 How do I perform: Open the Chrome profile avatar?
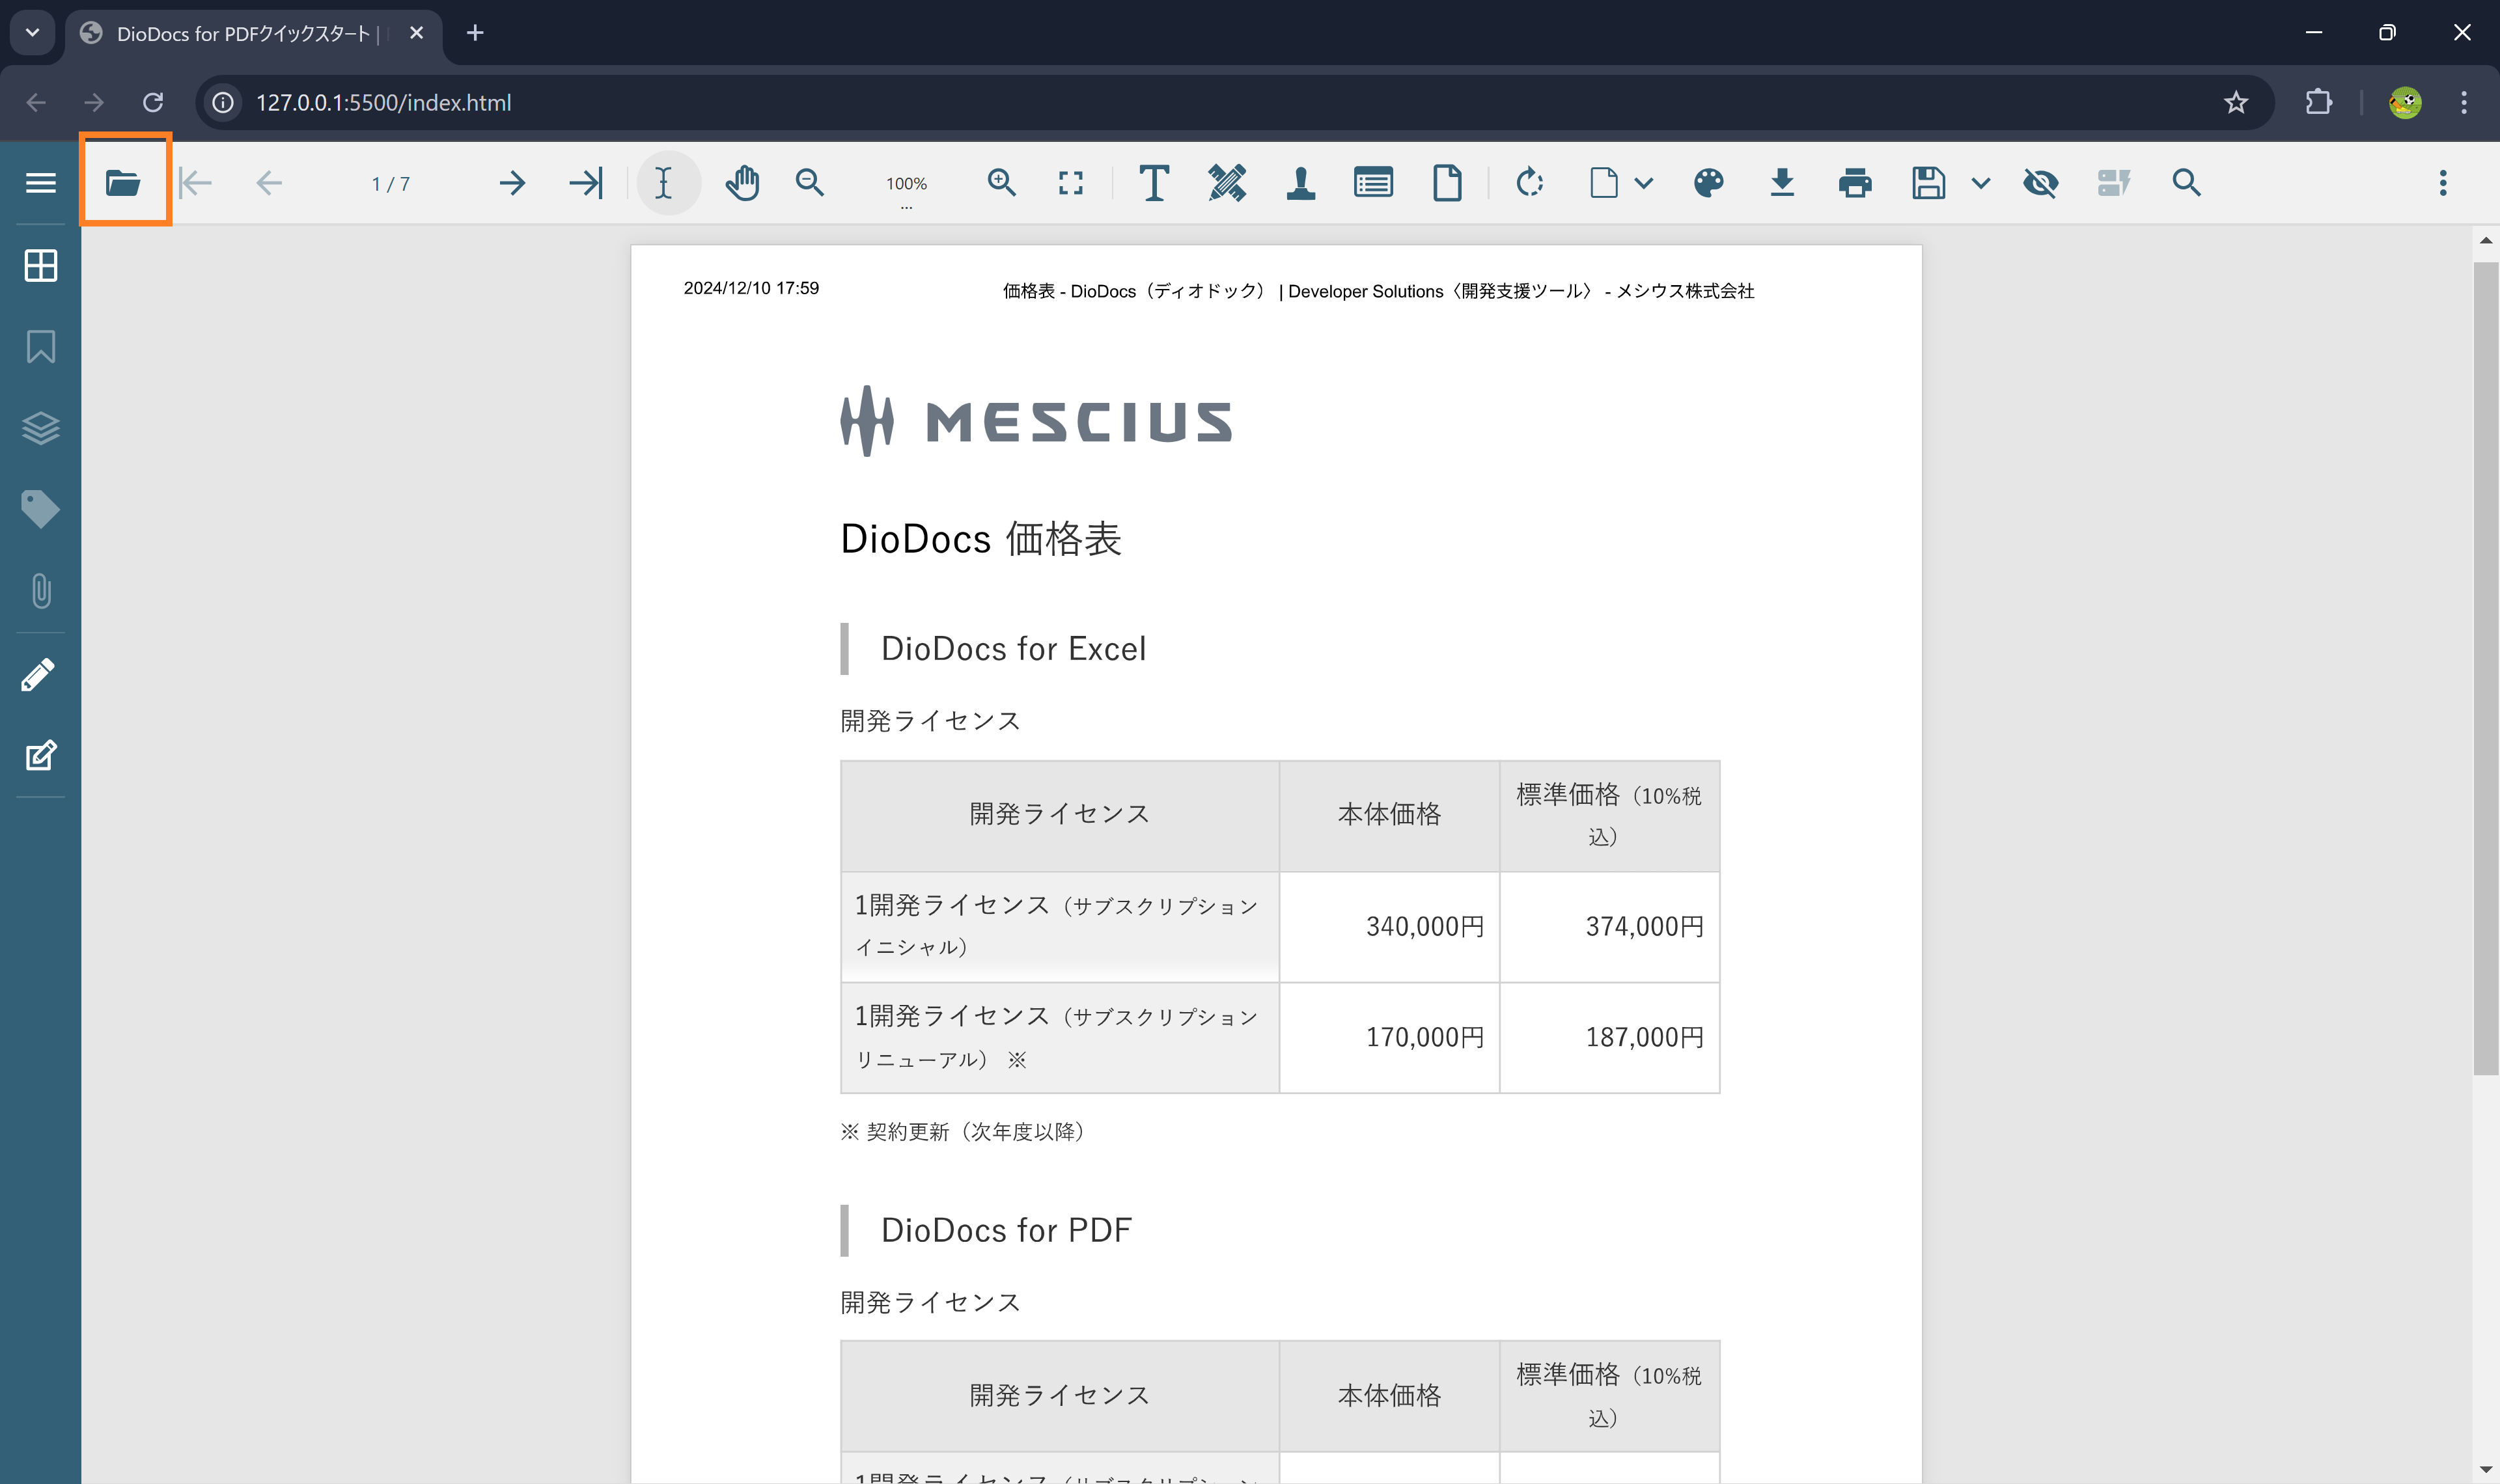(x=2405, y=102)
